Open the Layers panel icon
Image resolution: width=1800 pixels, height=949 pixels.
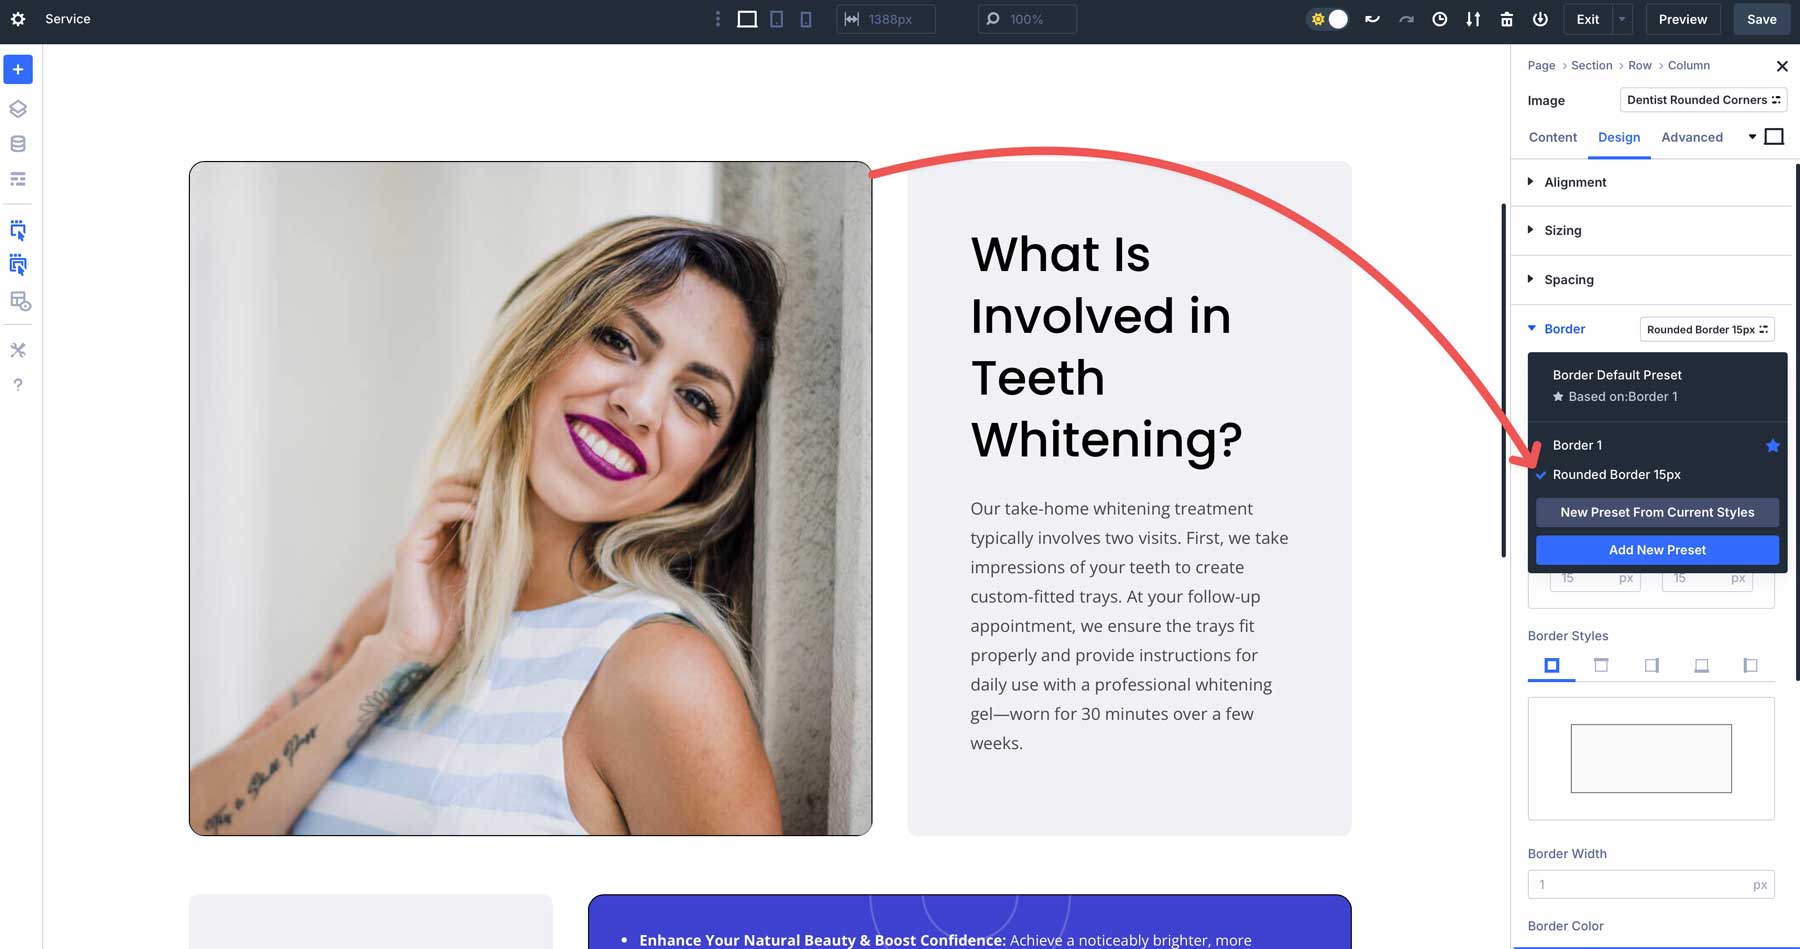pyautogui.click(x=18, y=109)
